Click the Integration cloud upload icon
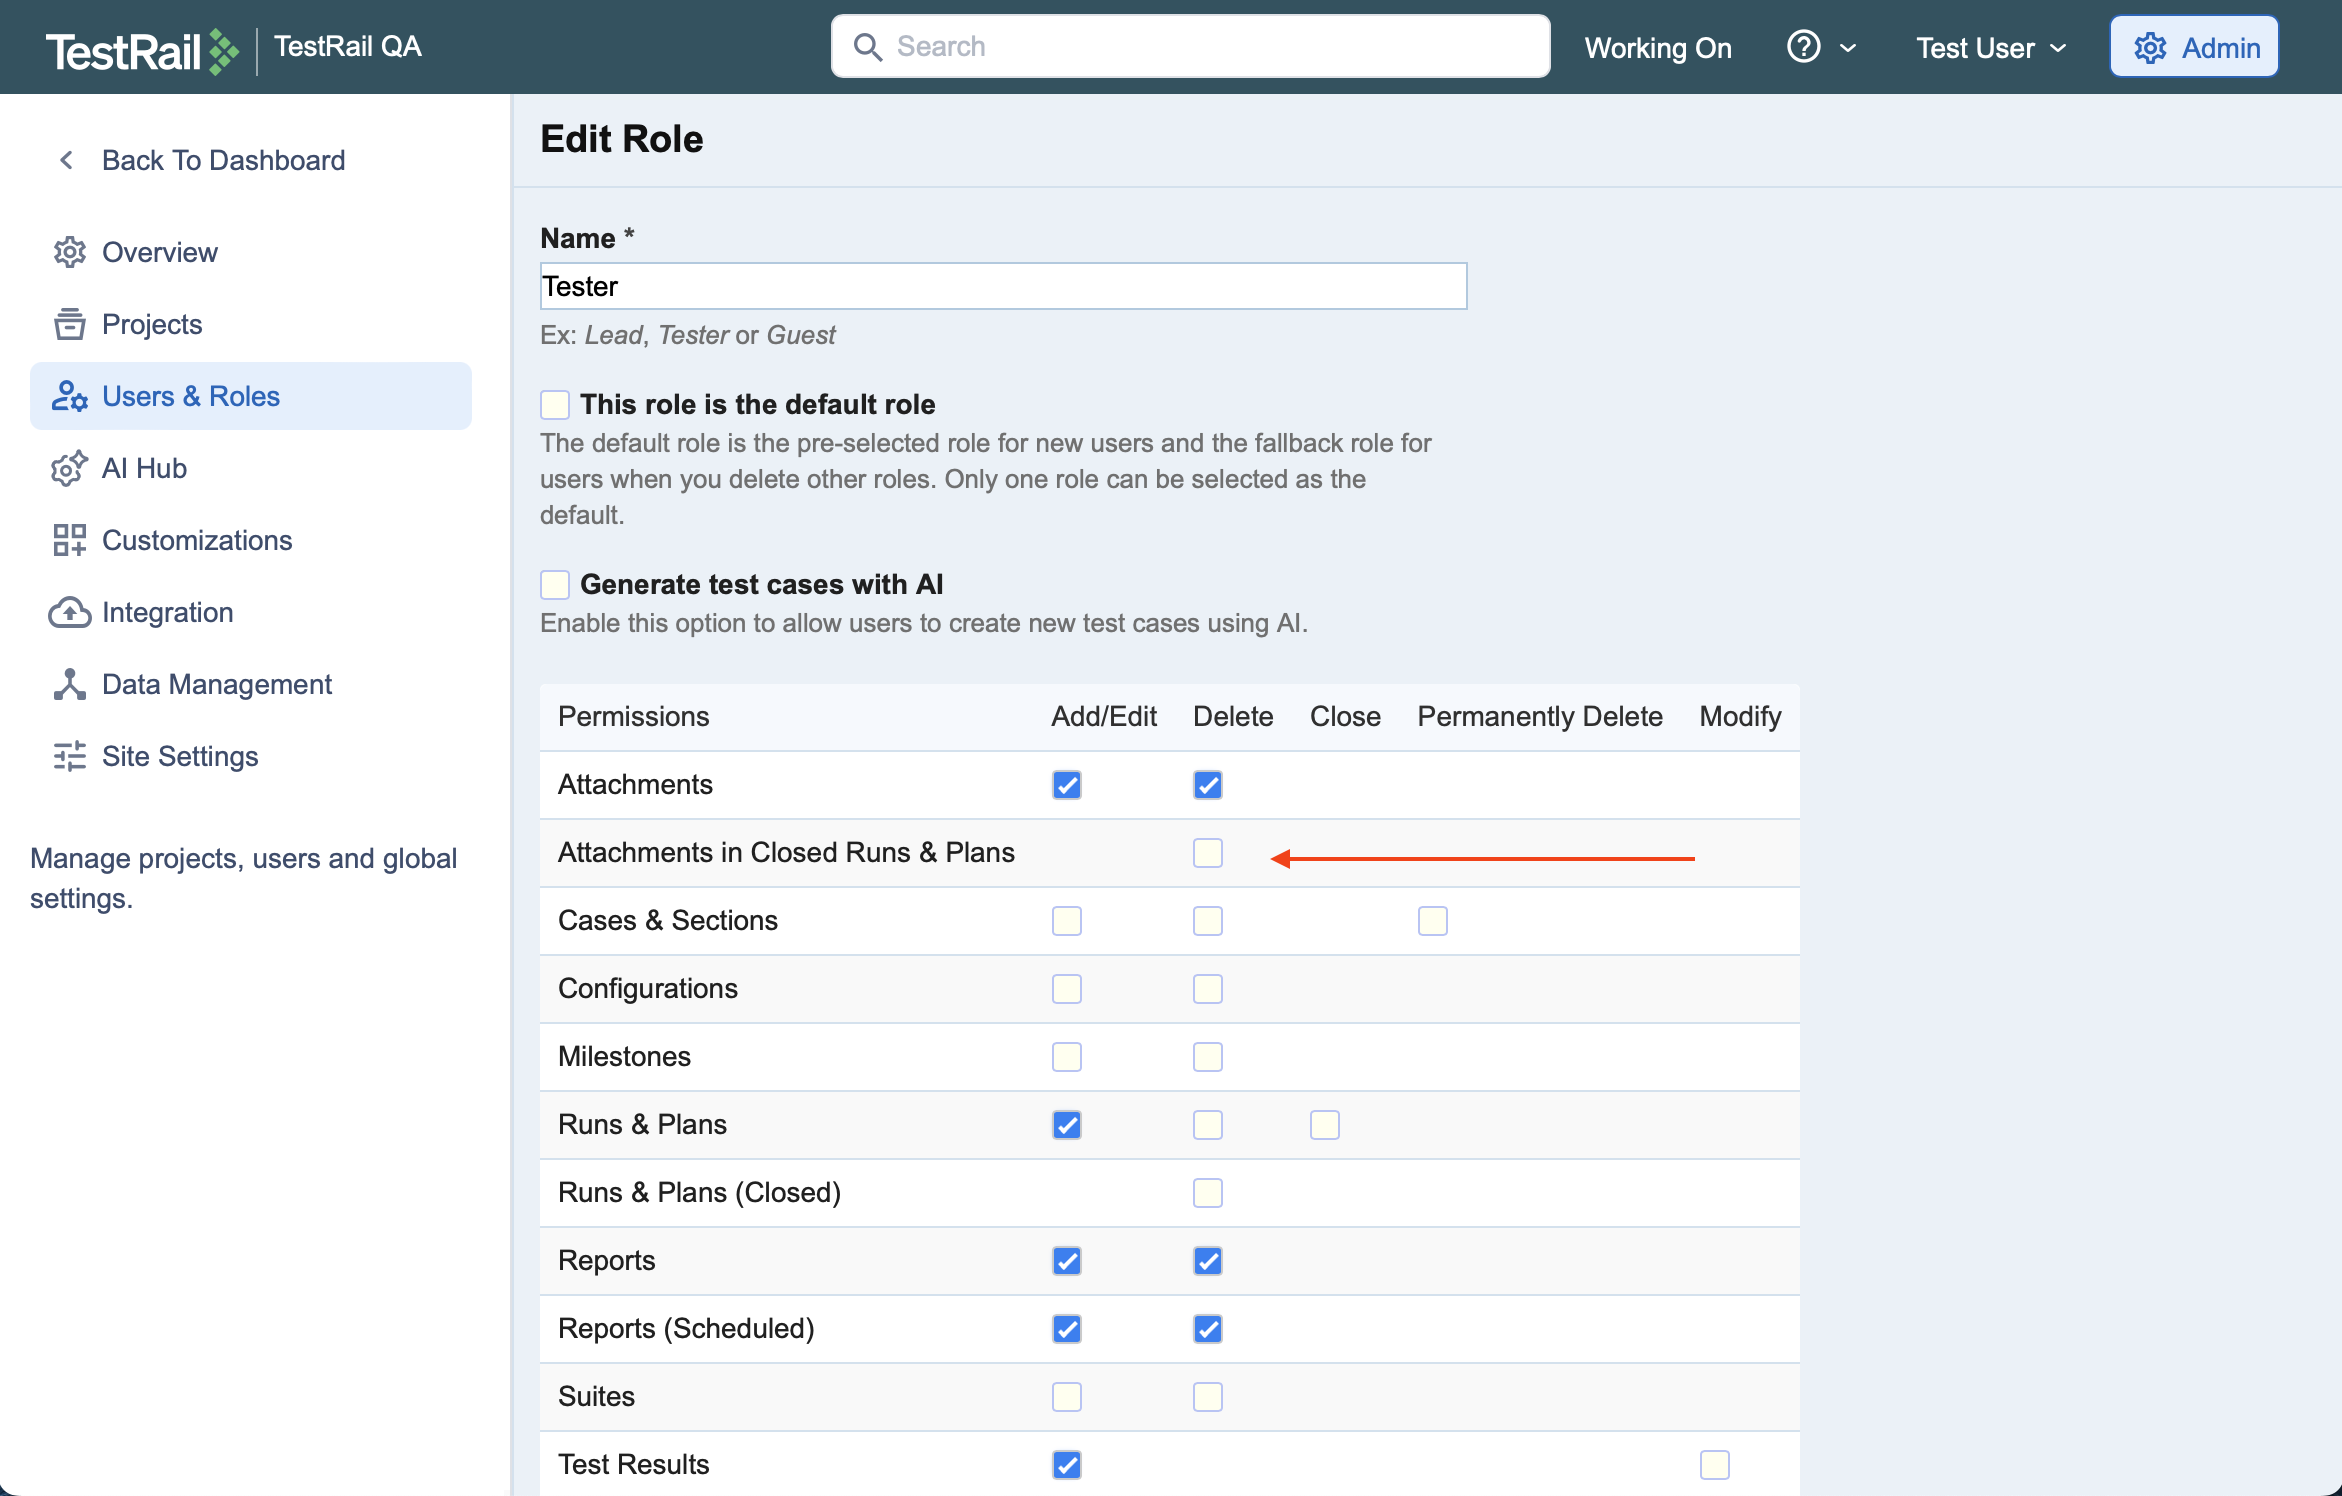Screen dimensions: 2342x1496 [x=68, y=612]
